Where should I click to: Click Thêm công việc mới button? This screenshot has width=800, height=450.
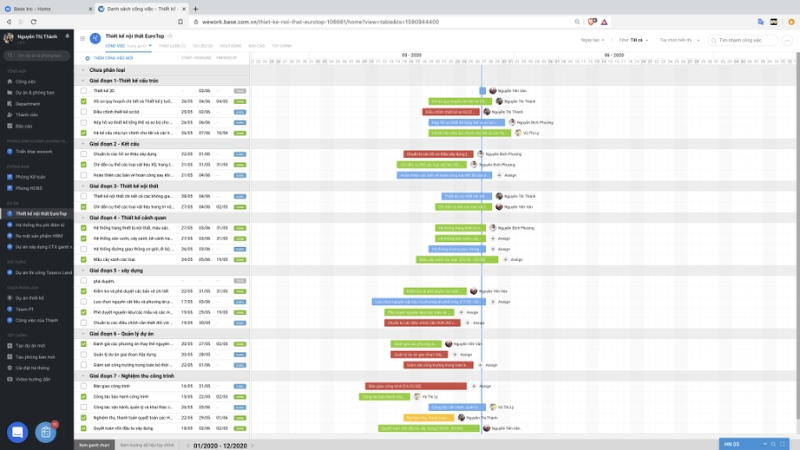115,58
